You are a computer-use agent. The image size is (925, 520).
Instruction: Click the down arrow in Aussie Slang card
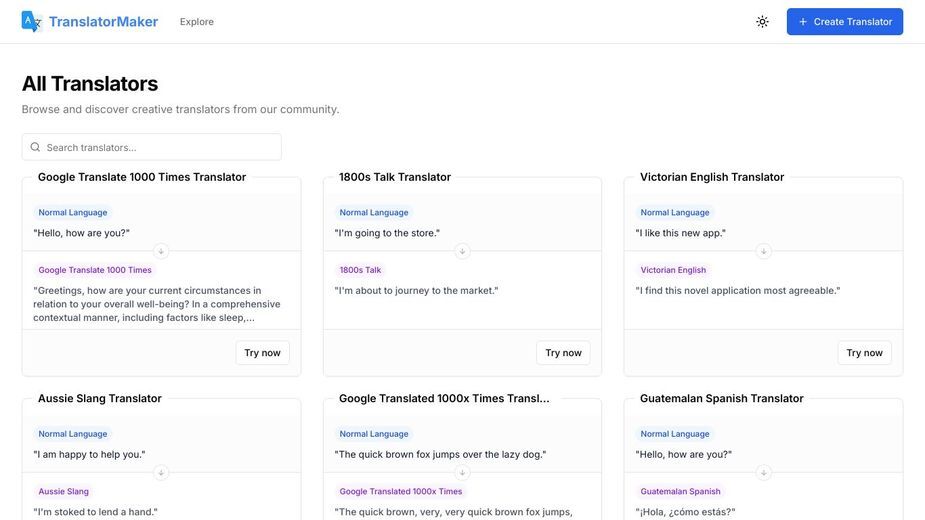(x=161, y=473)
